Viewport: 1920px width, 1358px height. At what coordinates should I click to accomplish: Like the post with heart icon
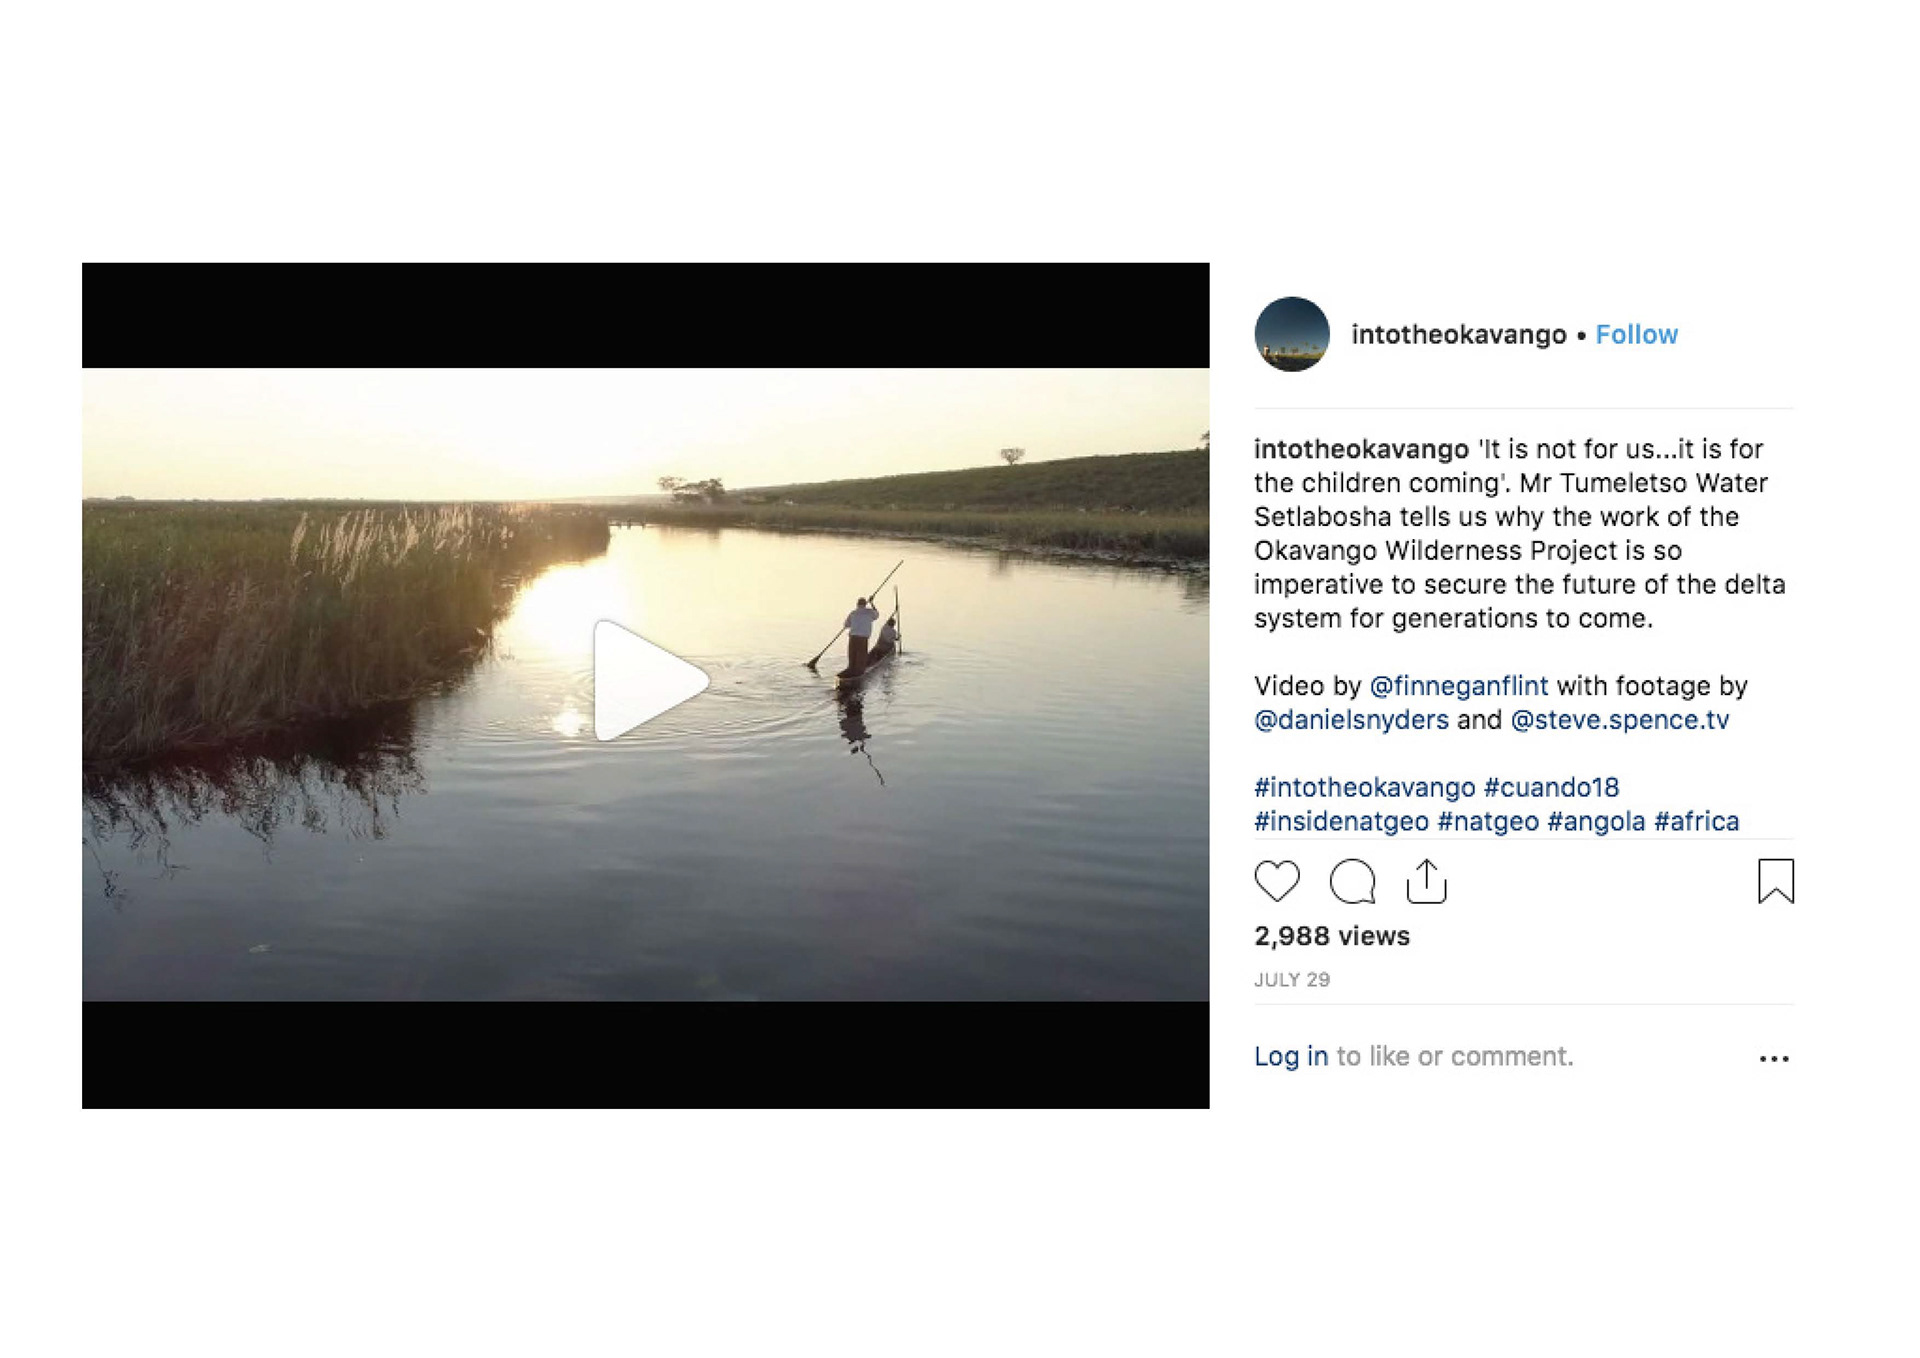pyautogui.click(x=1277, y=881)
